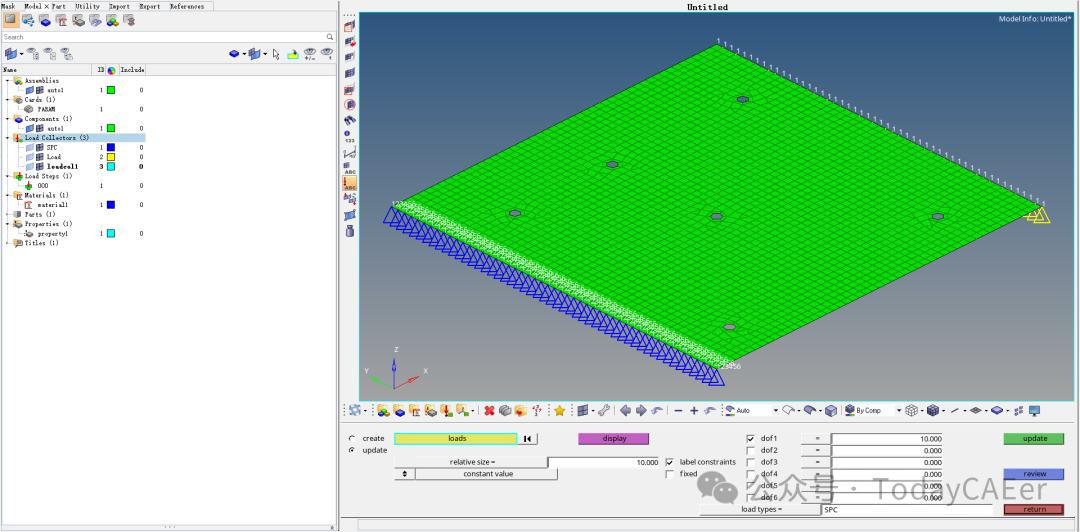
Task: Switch to the Import tab
Action: click(x=119, y=6)
